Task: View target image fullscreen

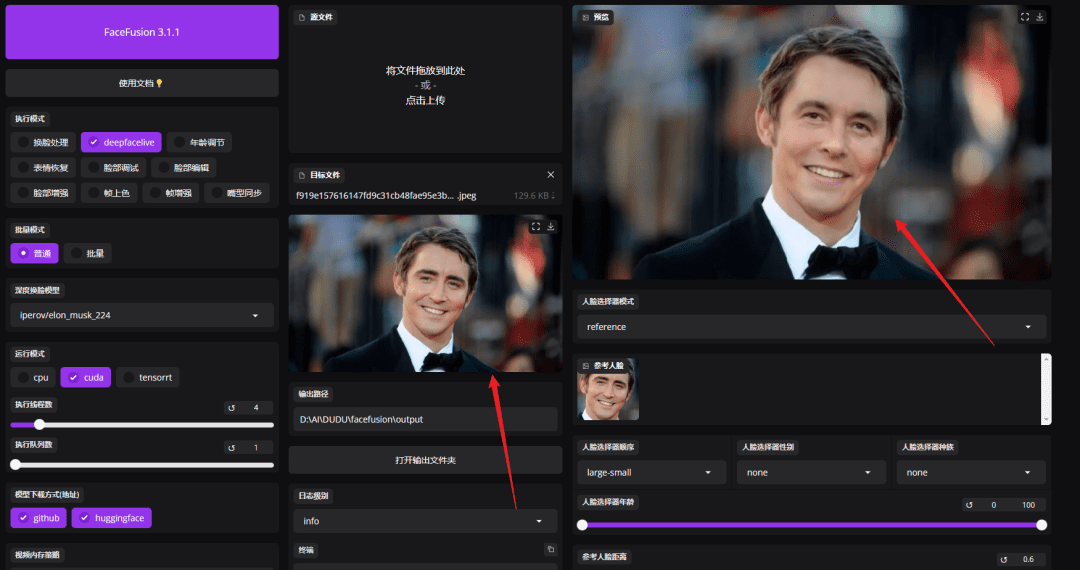Action: (536, 226)
